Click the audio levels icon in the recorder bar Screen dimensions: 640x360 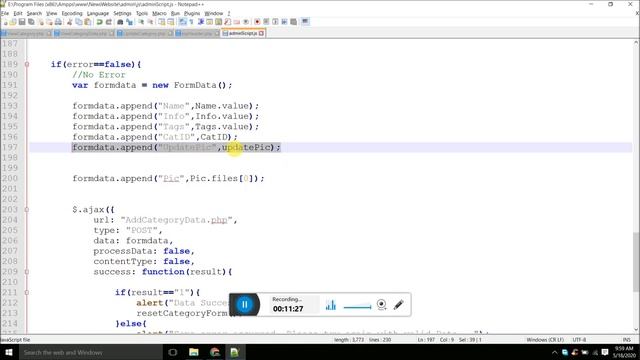pos(331,305)
